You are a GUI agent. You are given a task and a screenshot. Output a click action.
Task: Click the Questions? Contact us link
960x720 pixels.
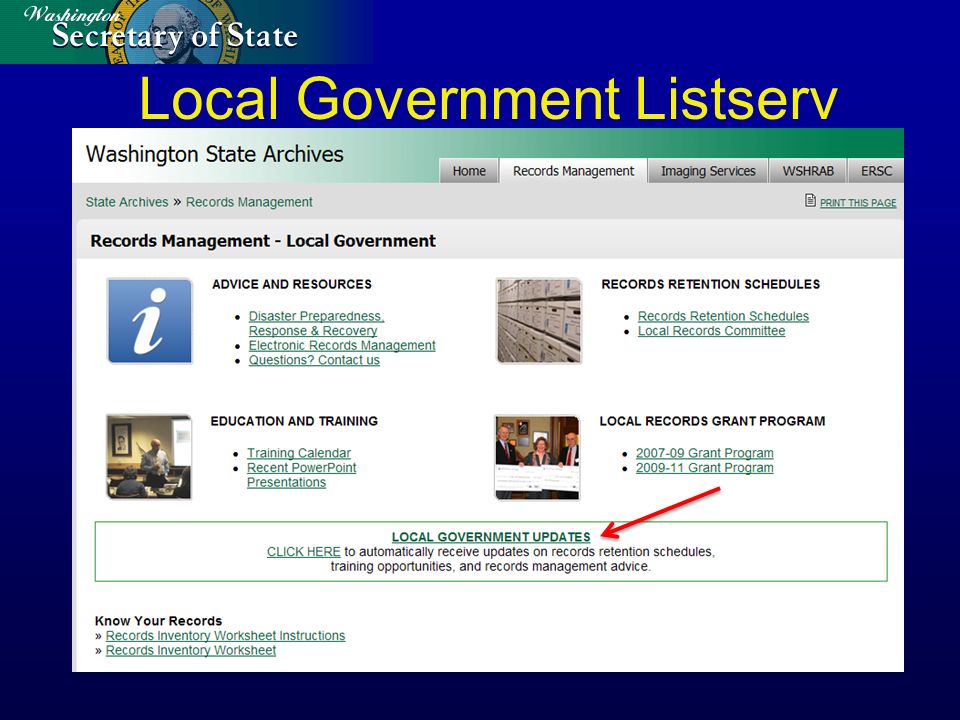pos(314,360)
